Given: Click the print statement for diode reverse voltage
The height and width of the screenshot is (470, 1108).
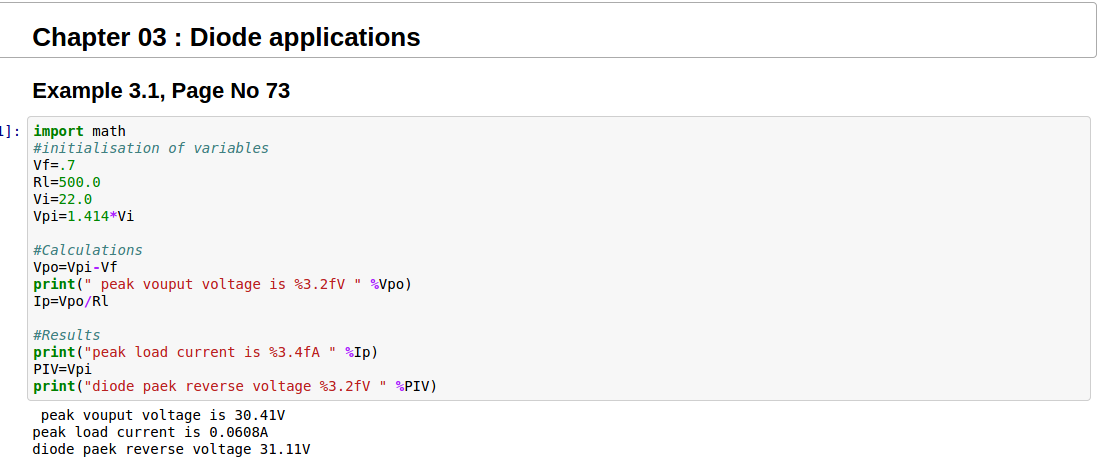Looking at the screenshot, I should (235, 386).
